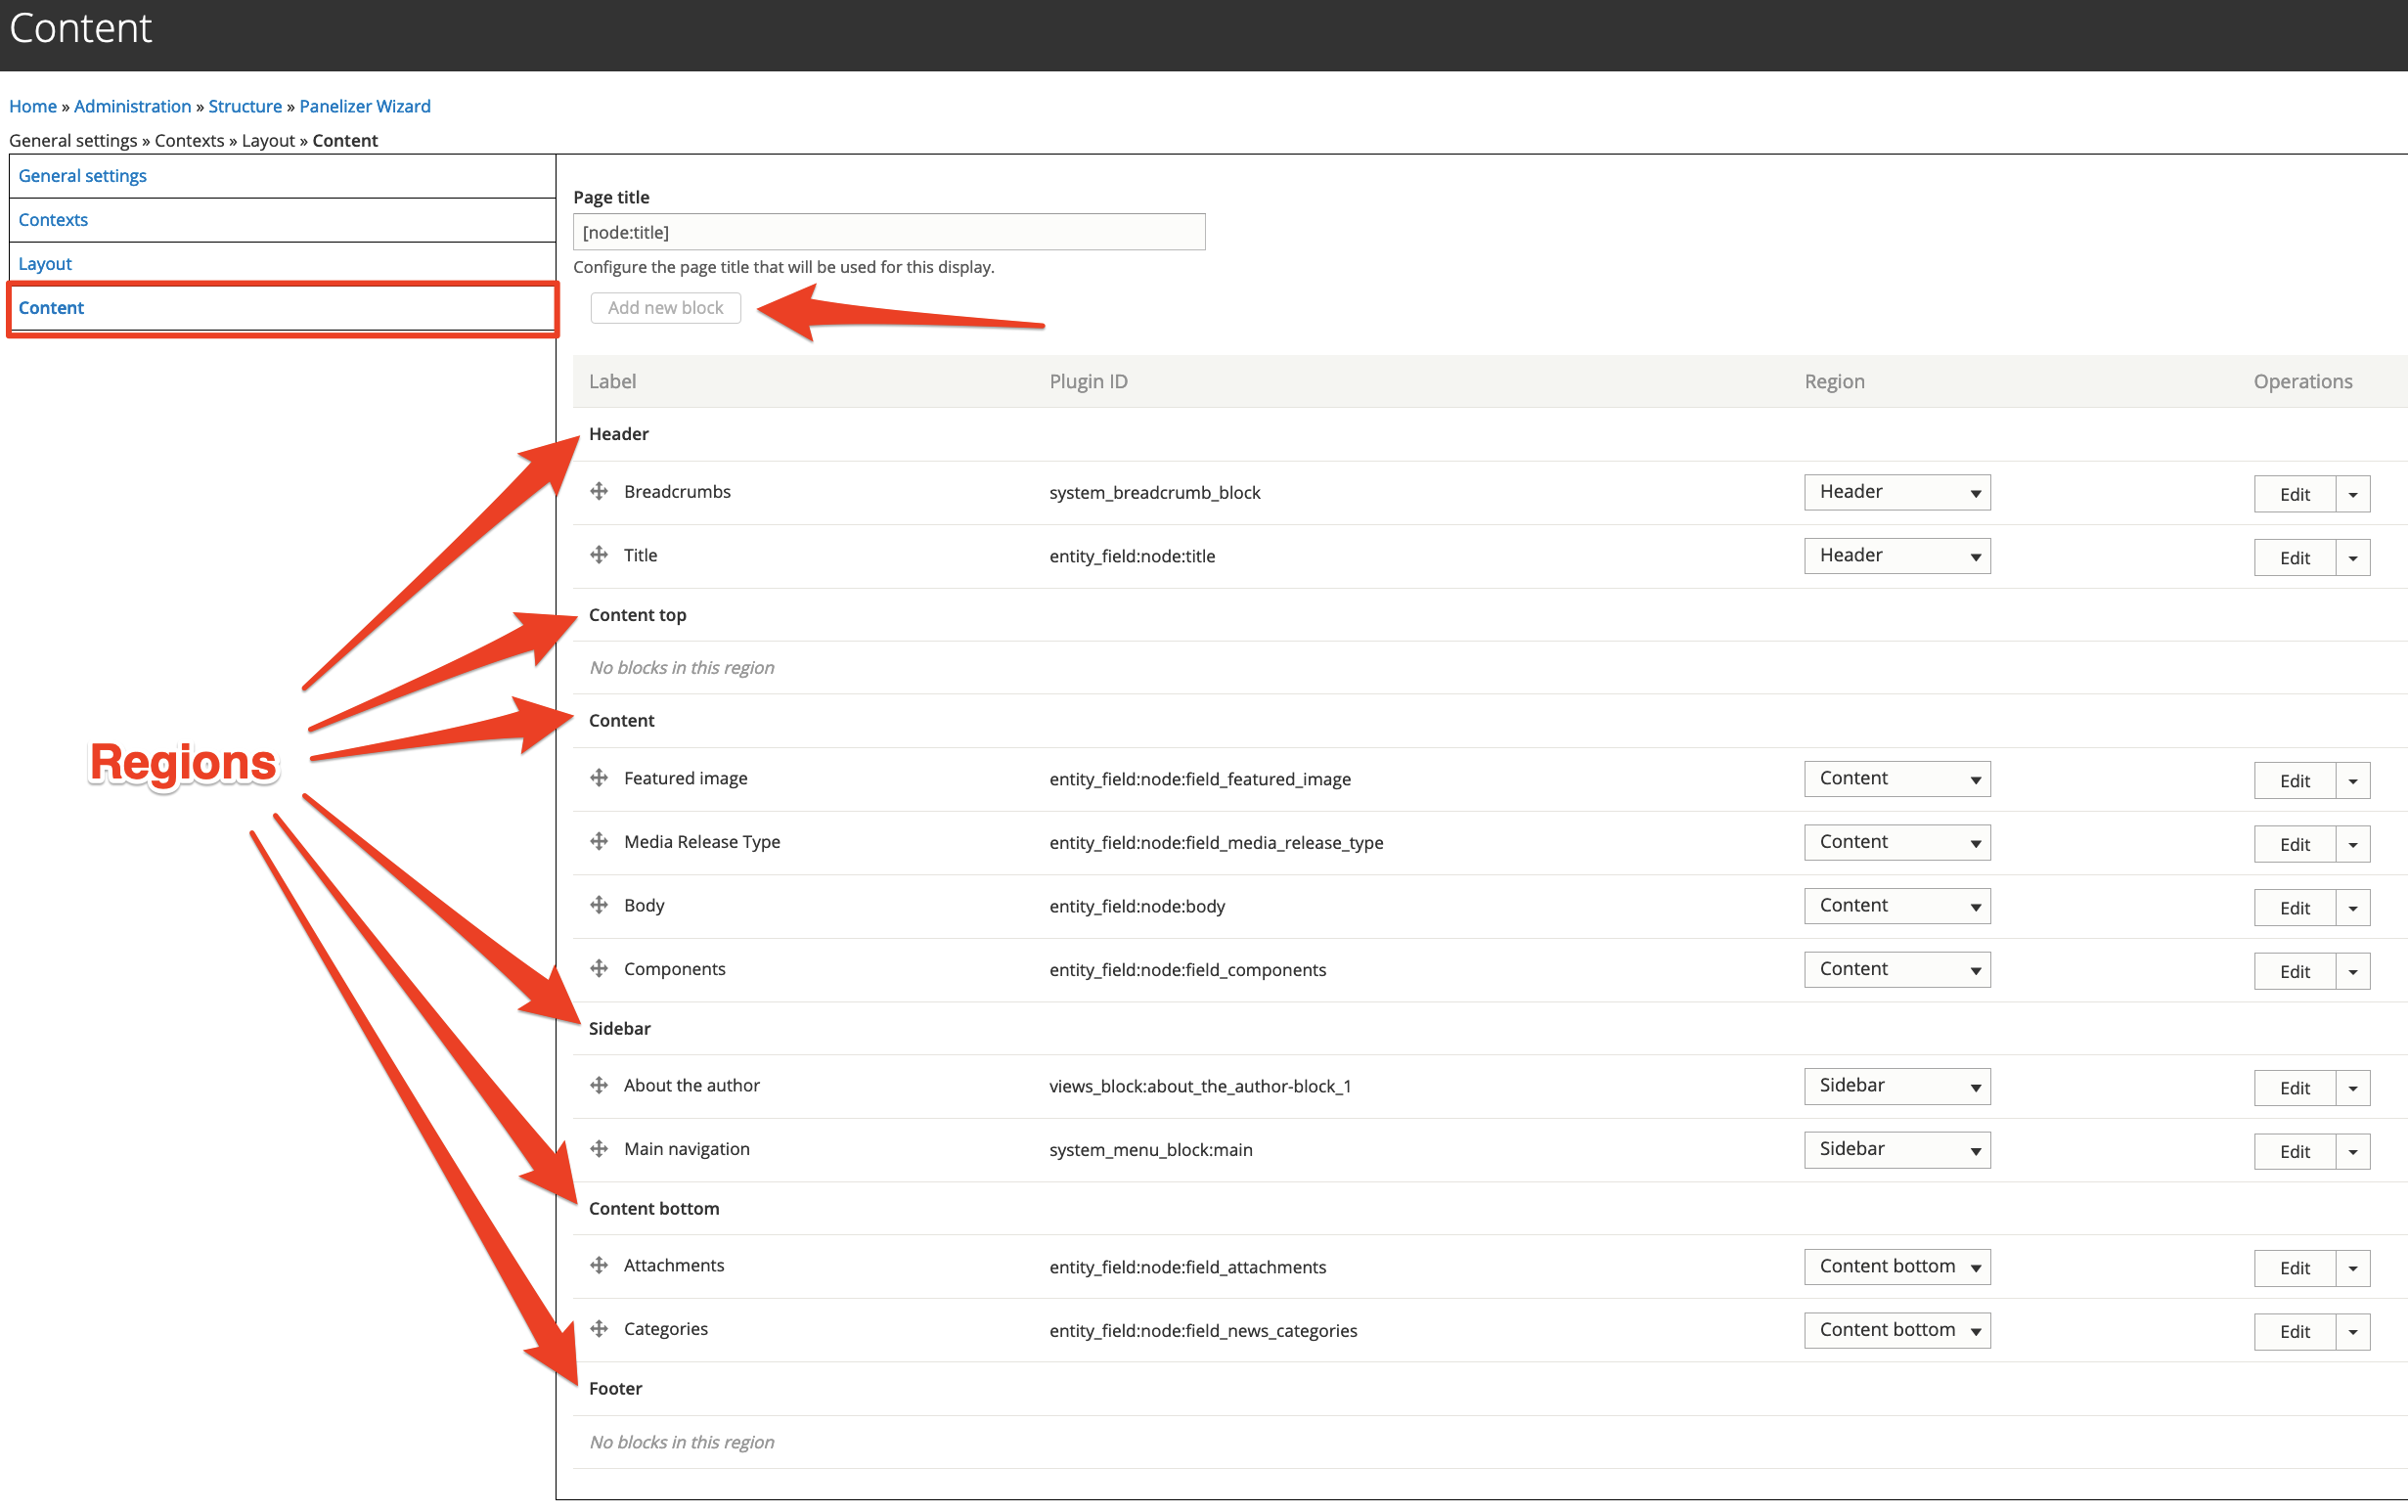Click the Edit button for Media Release Type
Image resolution: width=2408 pixels, height=1512 pixels.
tap(2294, 843)
